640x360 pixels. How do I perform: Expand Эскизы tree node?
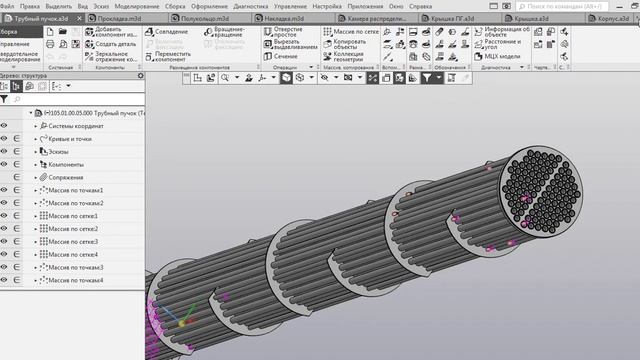point(36,152)
